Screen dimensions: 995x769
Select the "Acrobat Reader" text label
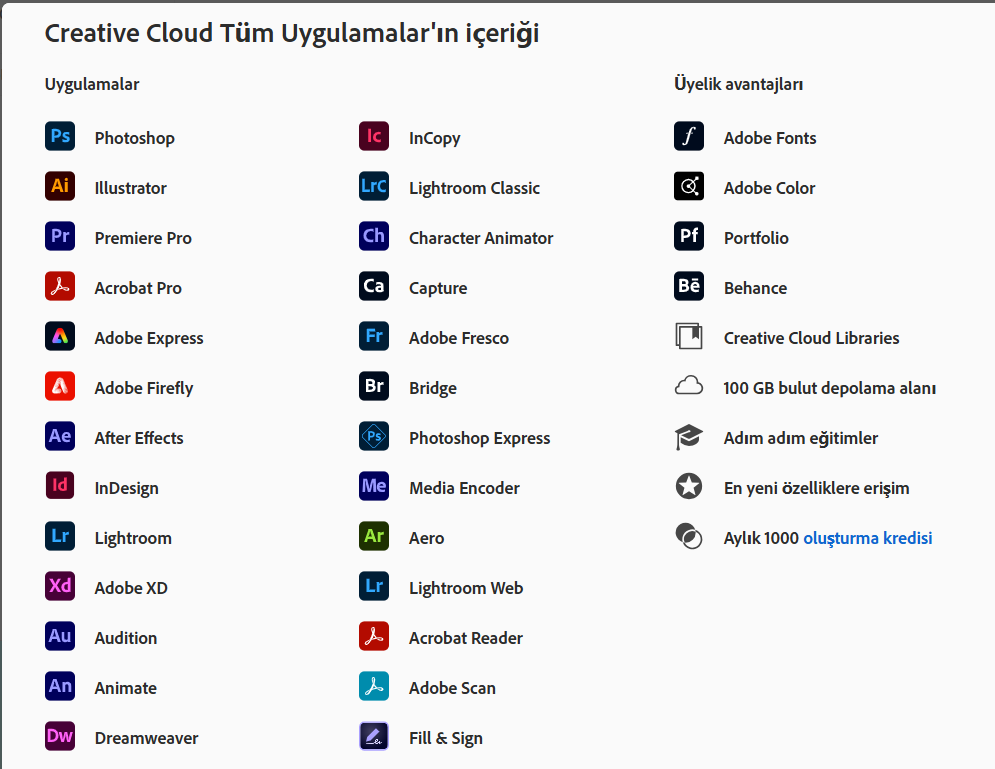(x=466, y=638)
